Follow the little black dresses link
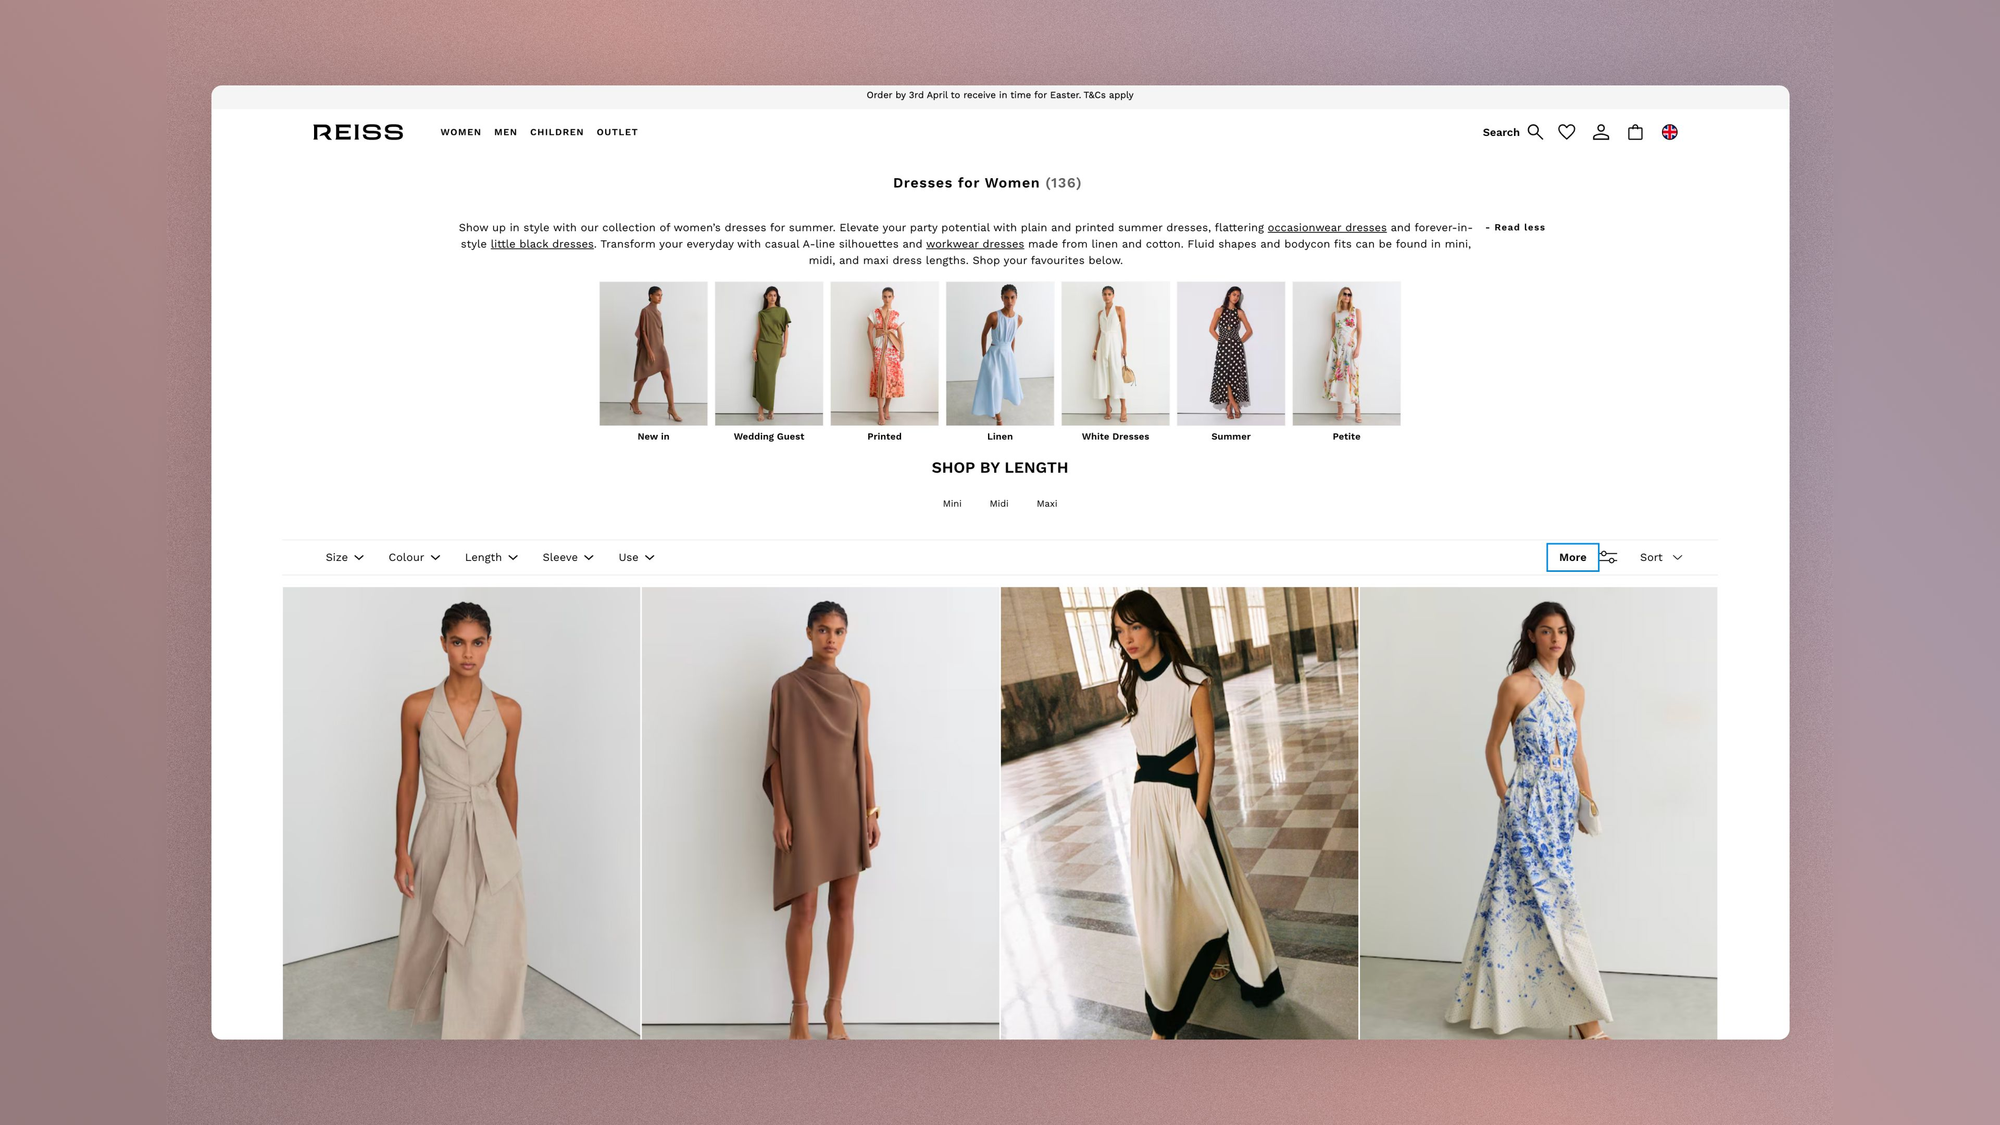The width and height of the screenshot is (2000, 1125). [x=542, y=244]
